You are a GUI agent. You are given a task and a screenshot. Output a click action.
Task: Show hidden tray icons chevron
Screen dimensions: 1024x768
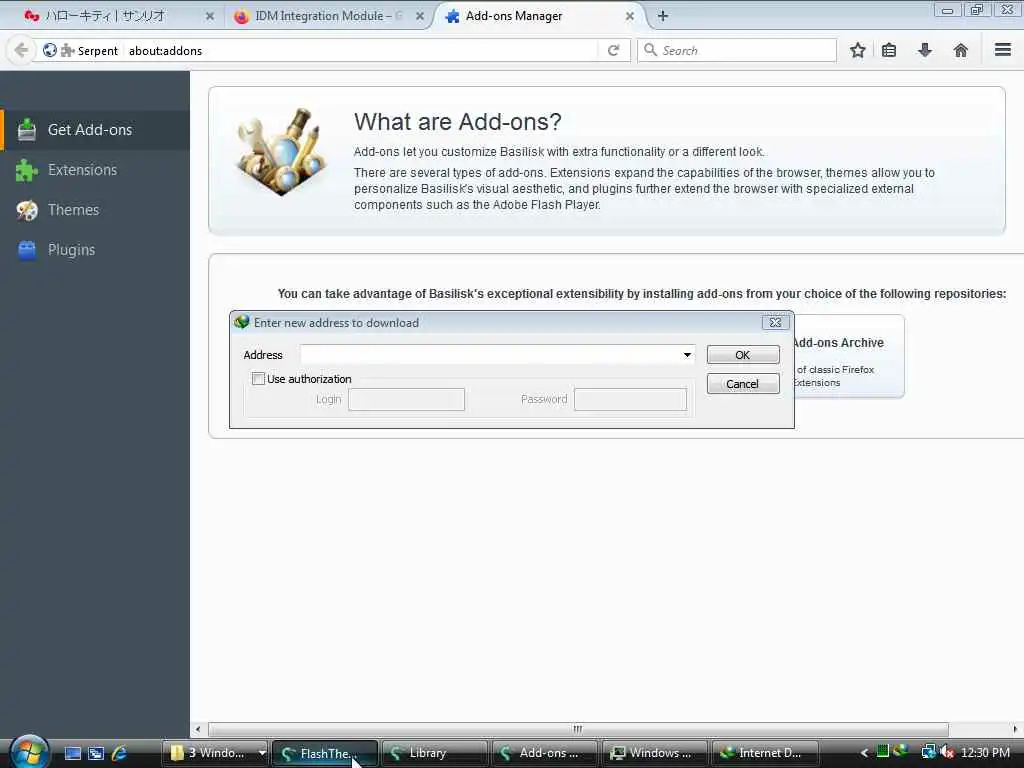864,753
